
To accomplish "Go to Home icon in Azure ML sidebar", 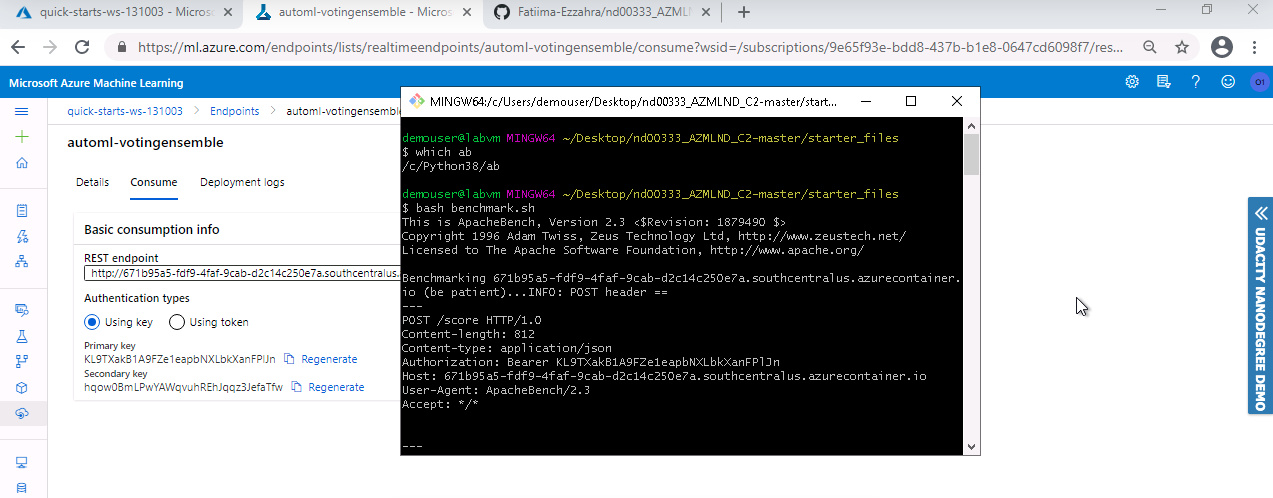I will (22, 163).
